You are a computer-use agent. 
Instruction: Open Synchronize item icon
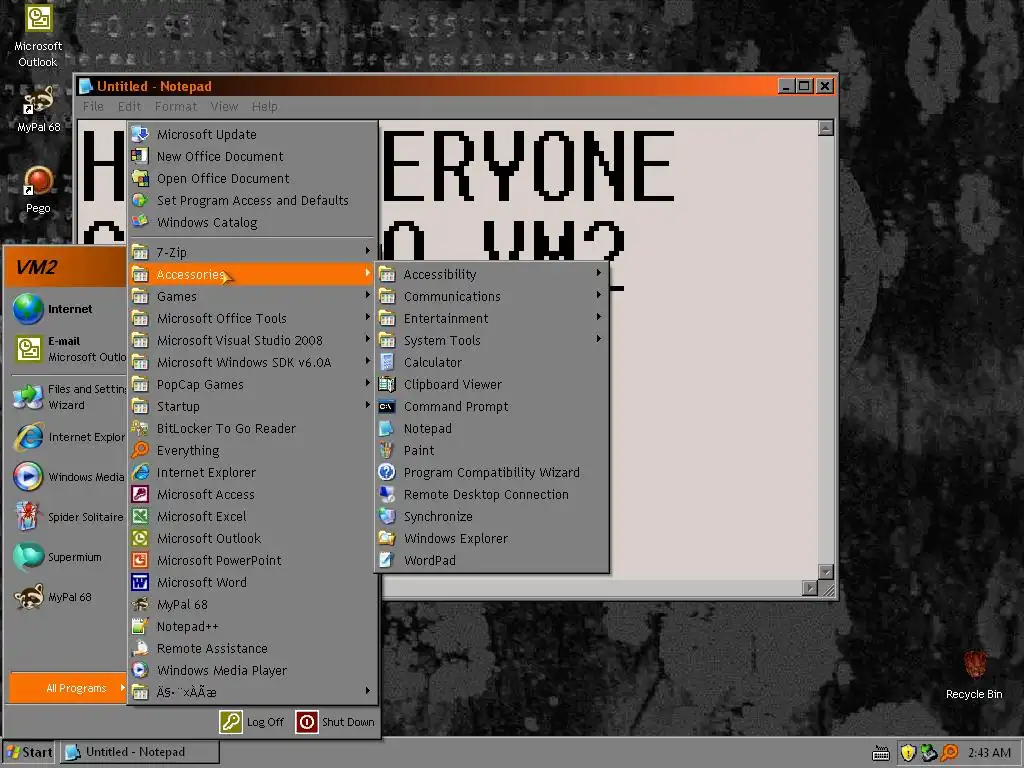[387, 517]
